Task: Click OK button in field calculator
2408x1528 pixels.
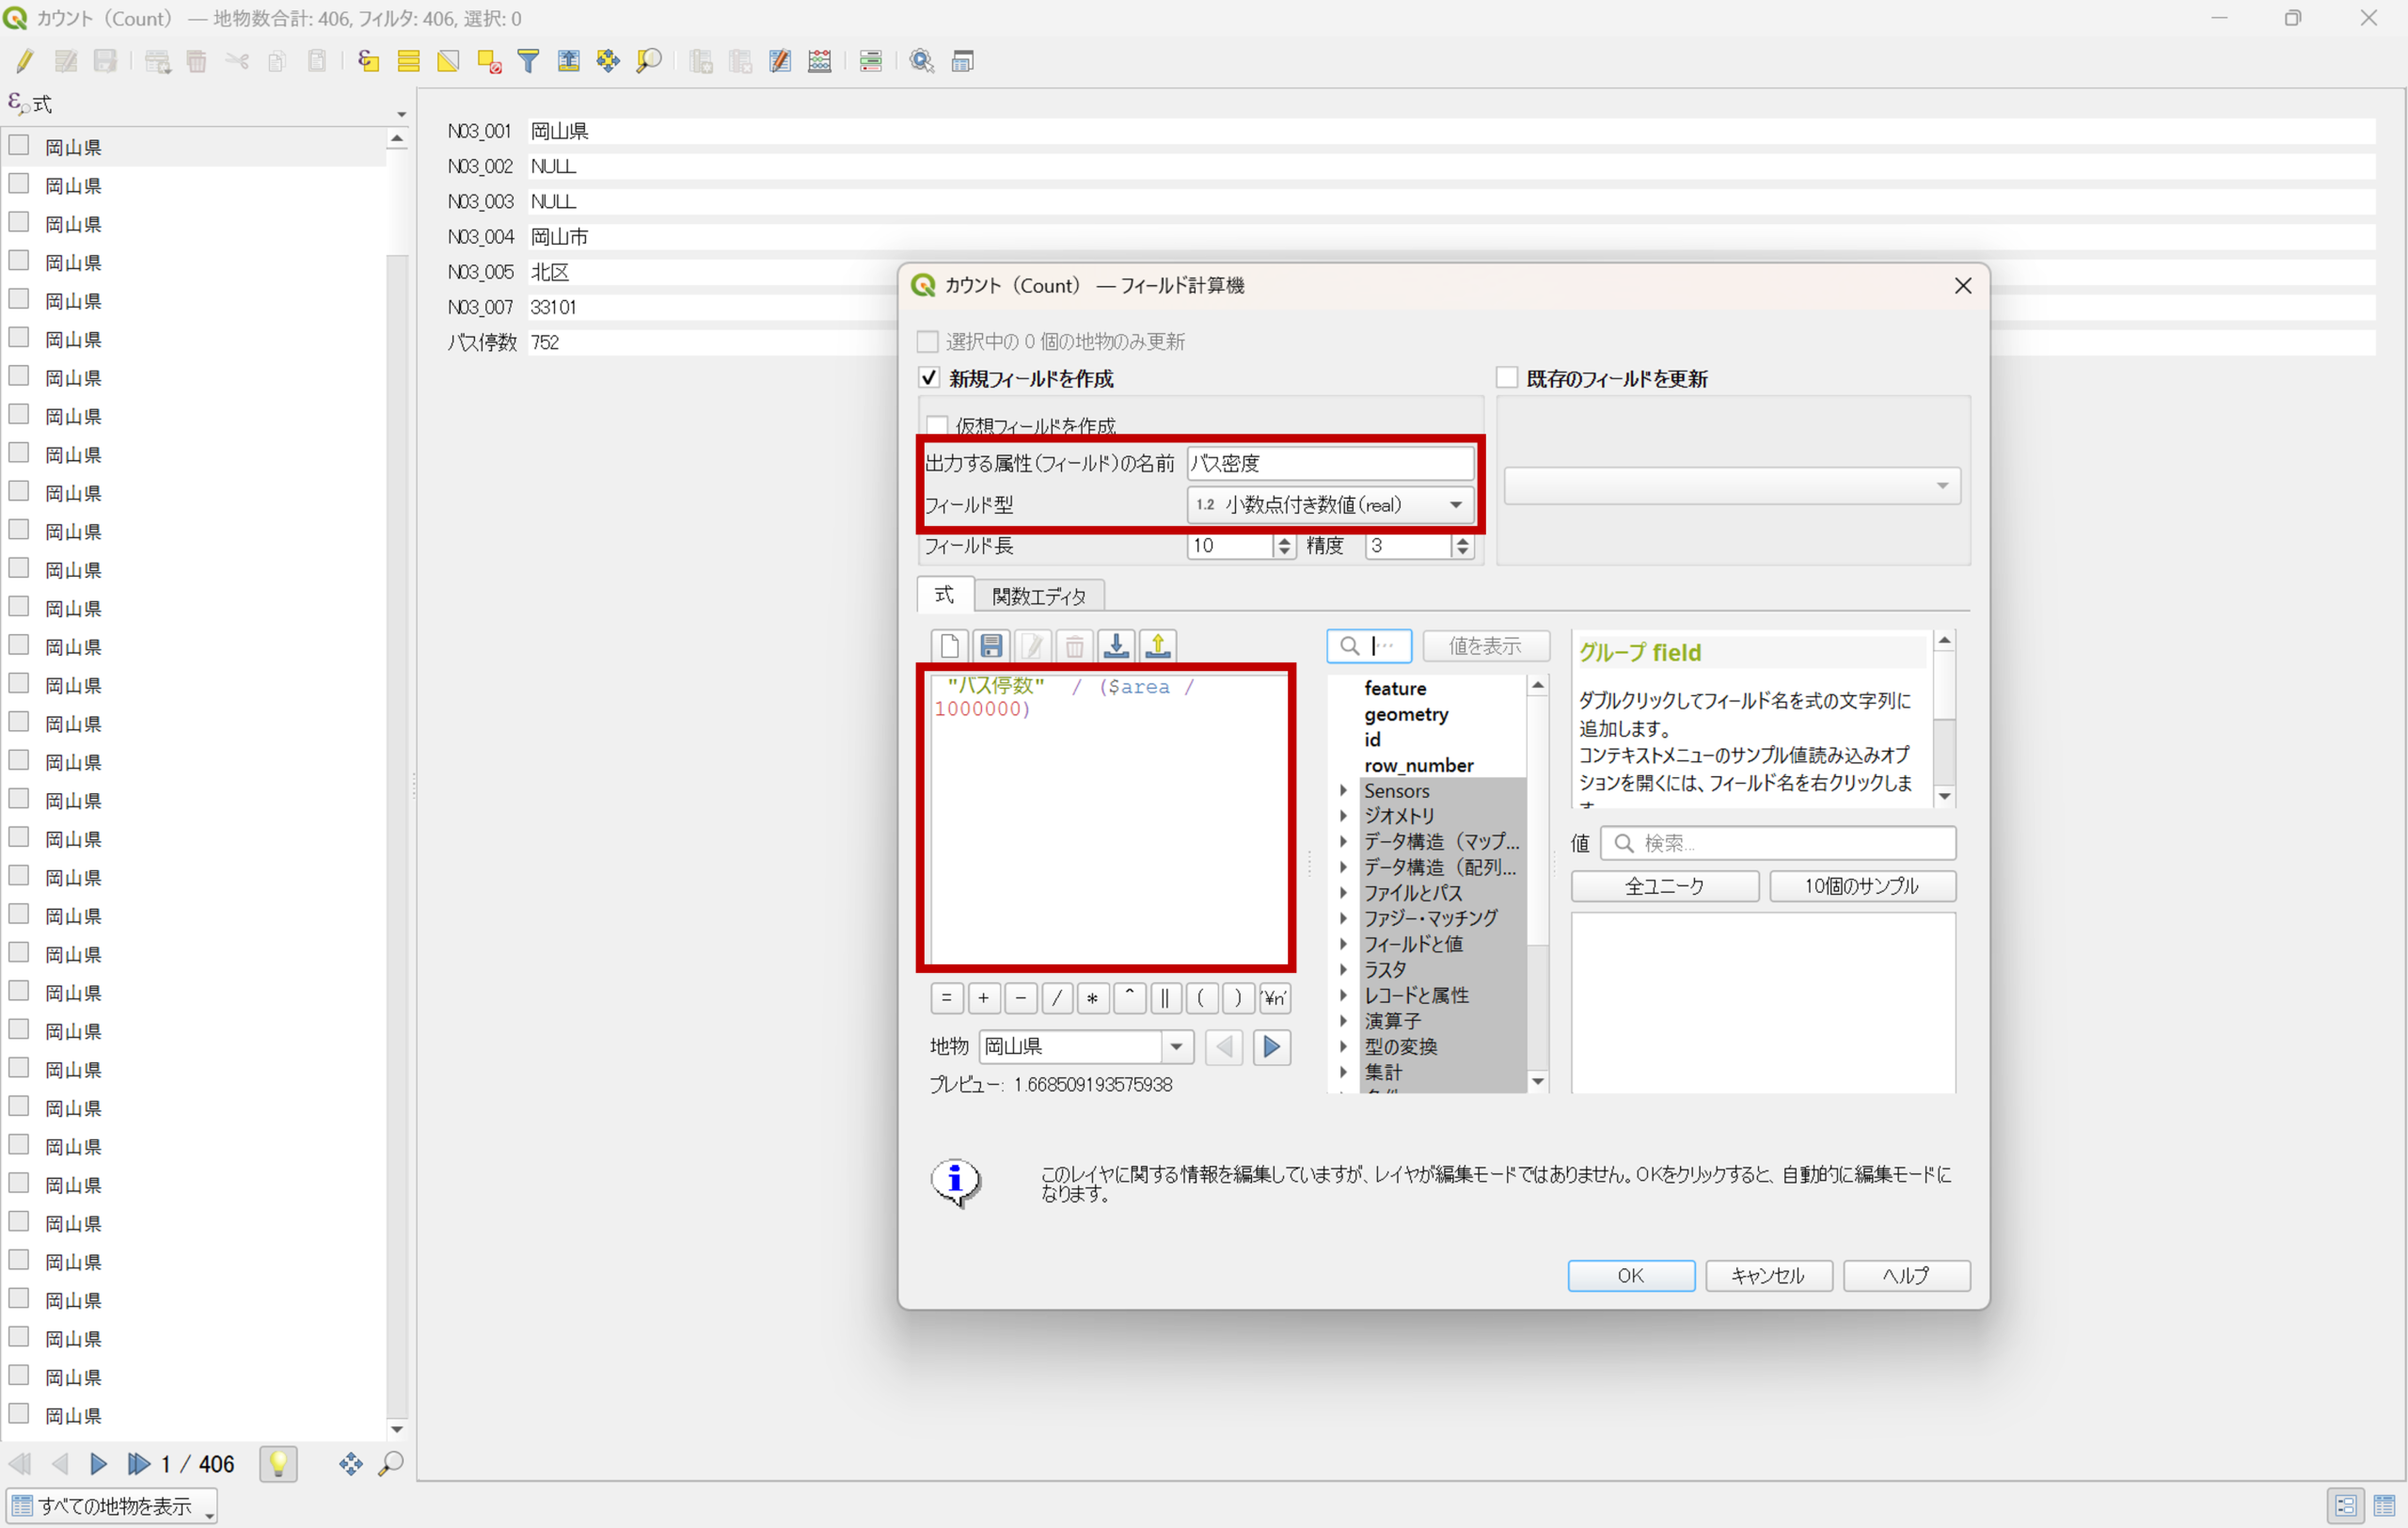Action: pos(1630,1275)
